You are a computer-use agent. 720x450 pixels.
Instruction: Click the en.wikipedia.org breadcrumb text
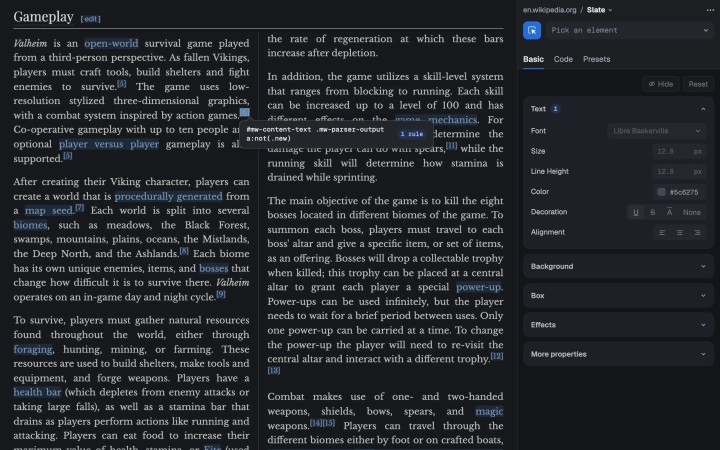549,10
